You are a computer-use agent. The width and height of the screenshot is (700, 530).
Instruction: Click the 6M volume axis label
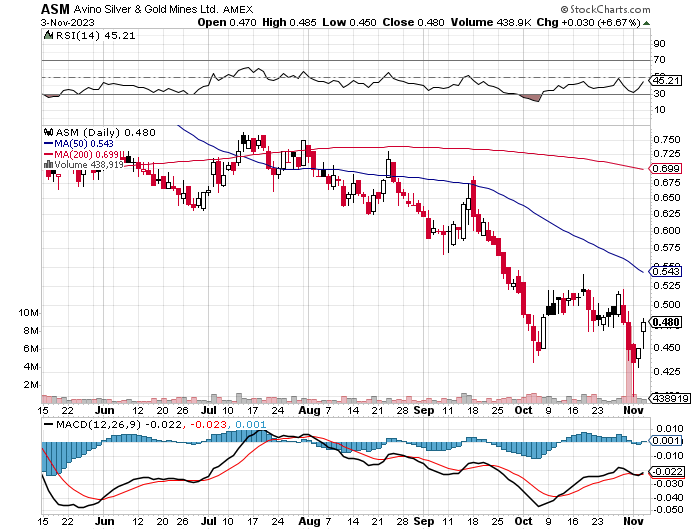31,348
